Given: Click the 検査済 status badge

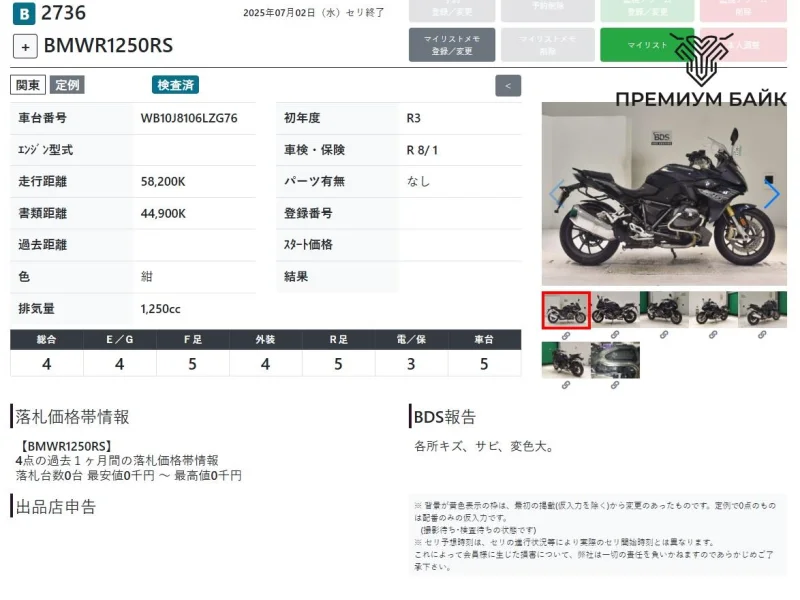Looking at the screenshot, I should [x=175, y=85].
